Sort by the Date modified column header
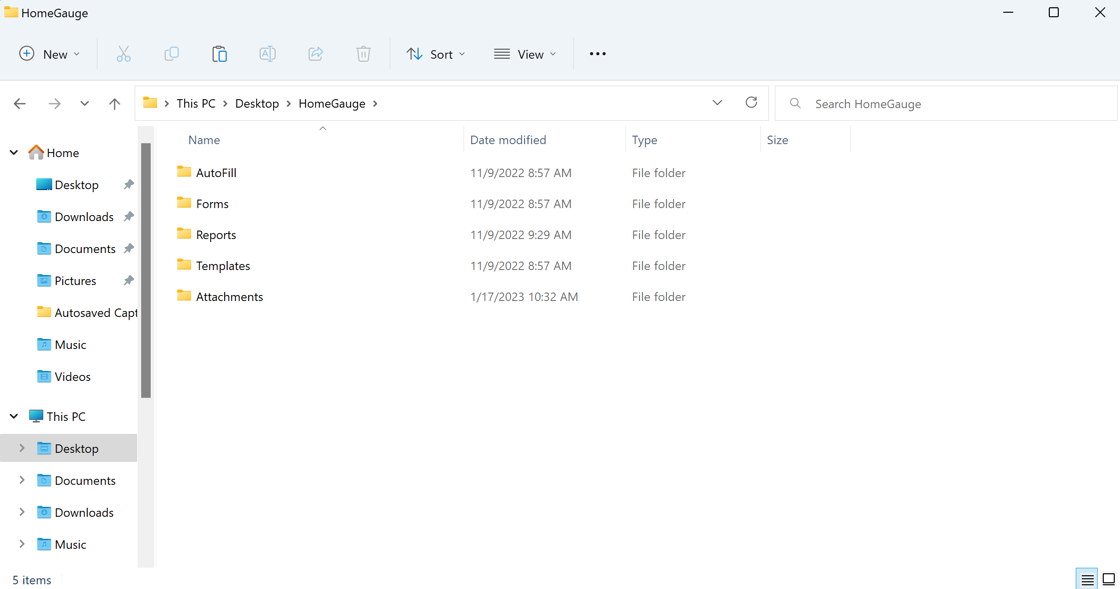1120x589 pixels. 508,140
